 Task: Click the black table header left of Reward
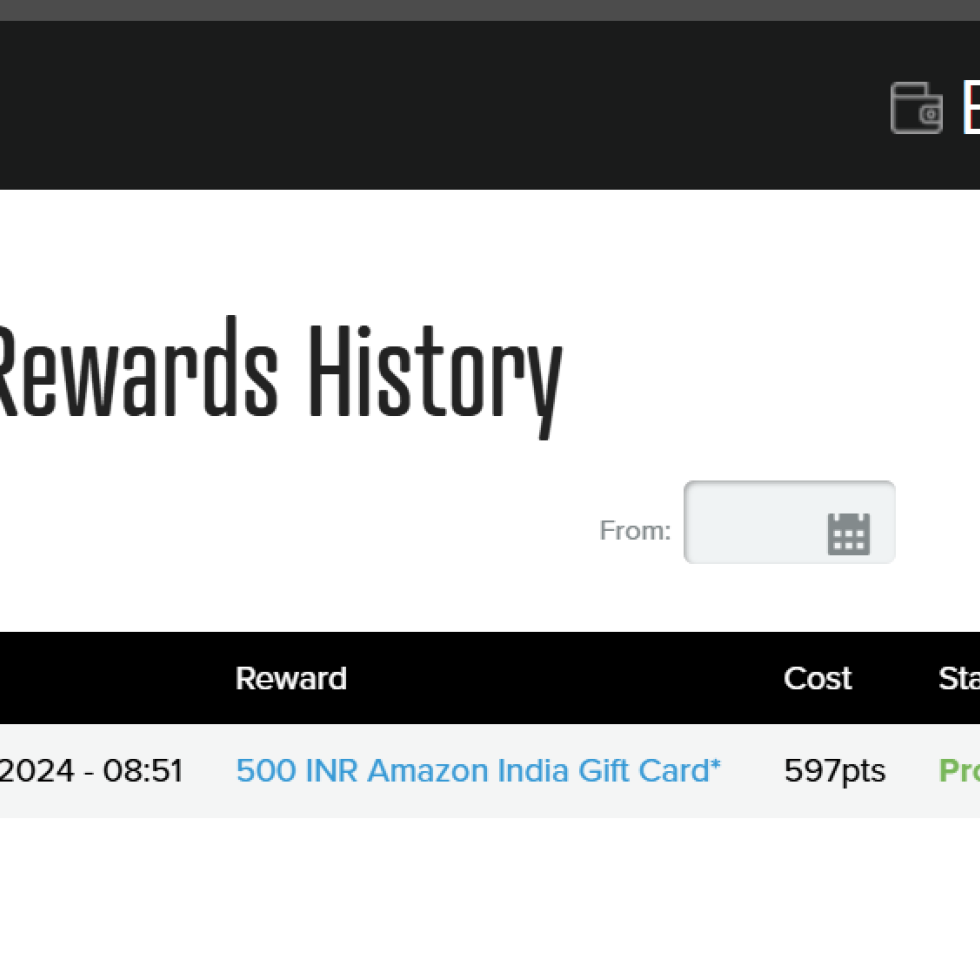[110, 678]
